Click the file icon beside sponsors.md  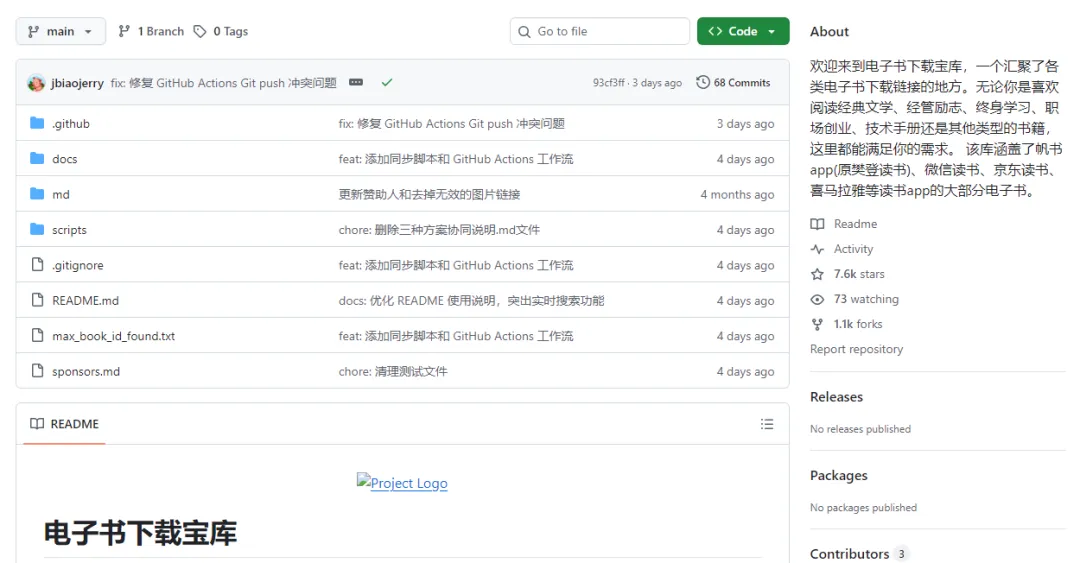click(37, 371)
